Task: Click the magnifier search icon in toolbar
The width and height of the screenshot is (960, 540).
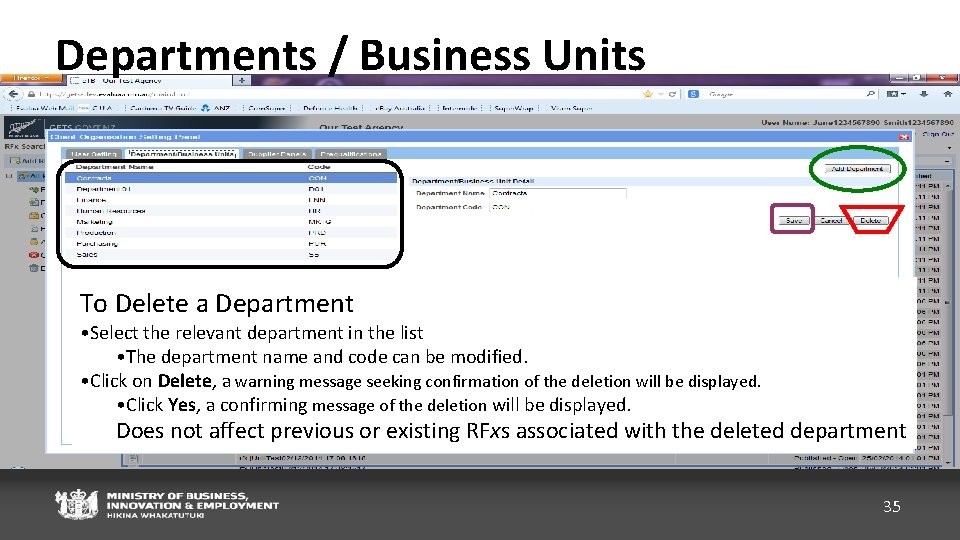Action: tap(871, 94)
